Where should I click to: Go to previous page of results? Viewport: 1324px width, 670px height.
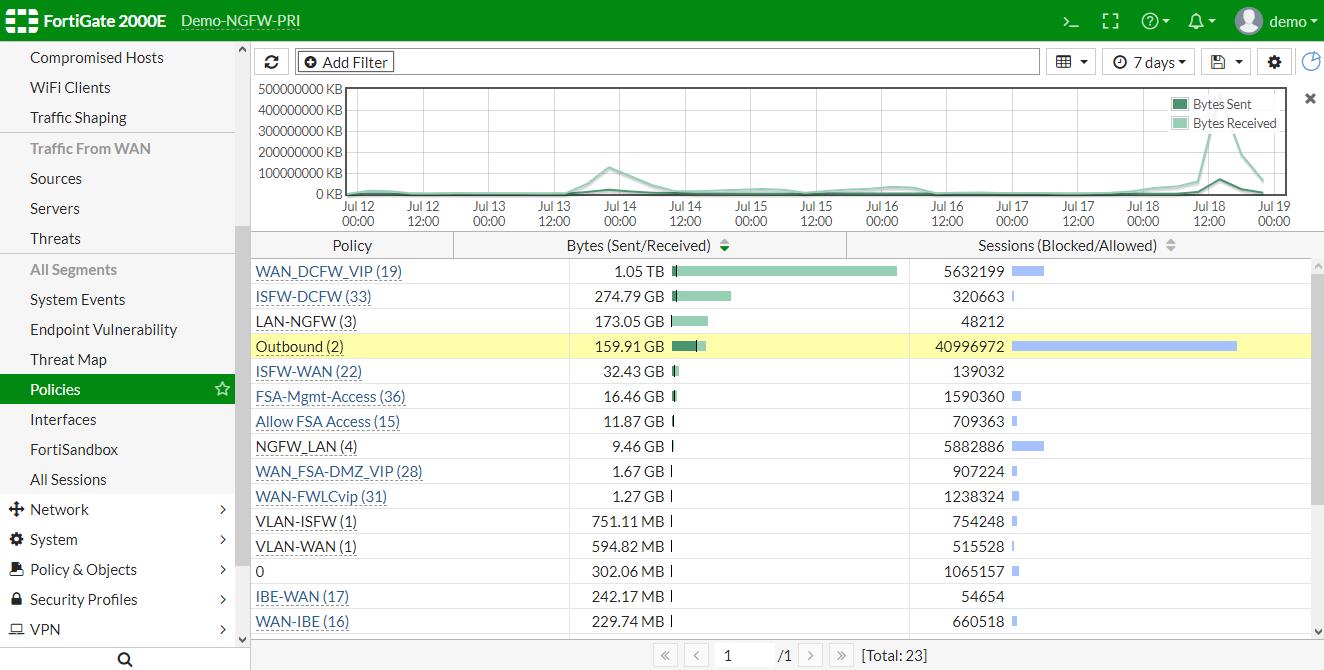click(696, 655)
